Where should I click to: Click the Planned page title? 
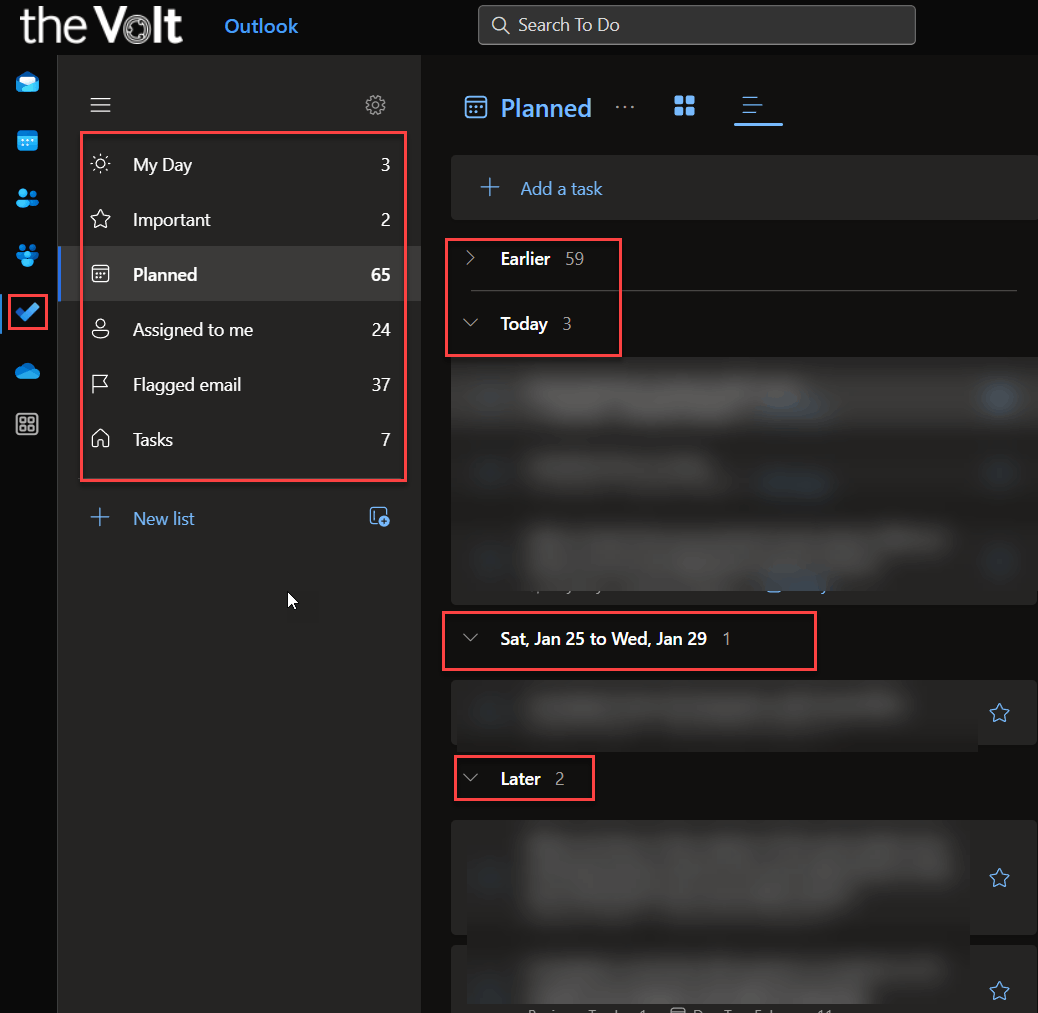(x=545, y=108)
